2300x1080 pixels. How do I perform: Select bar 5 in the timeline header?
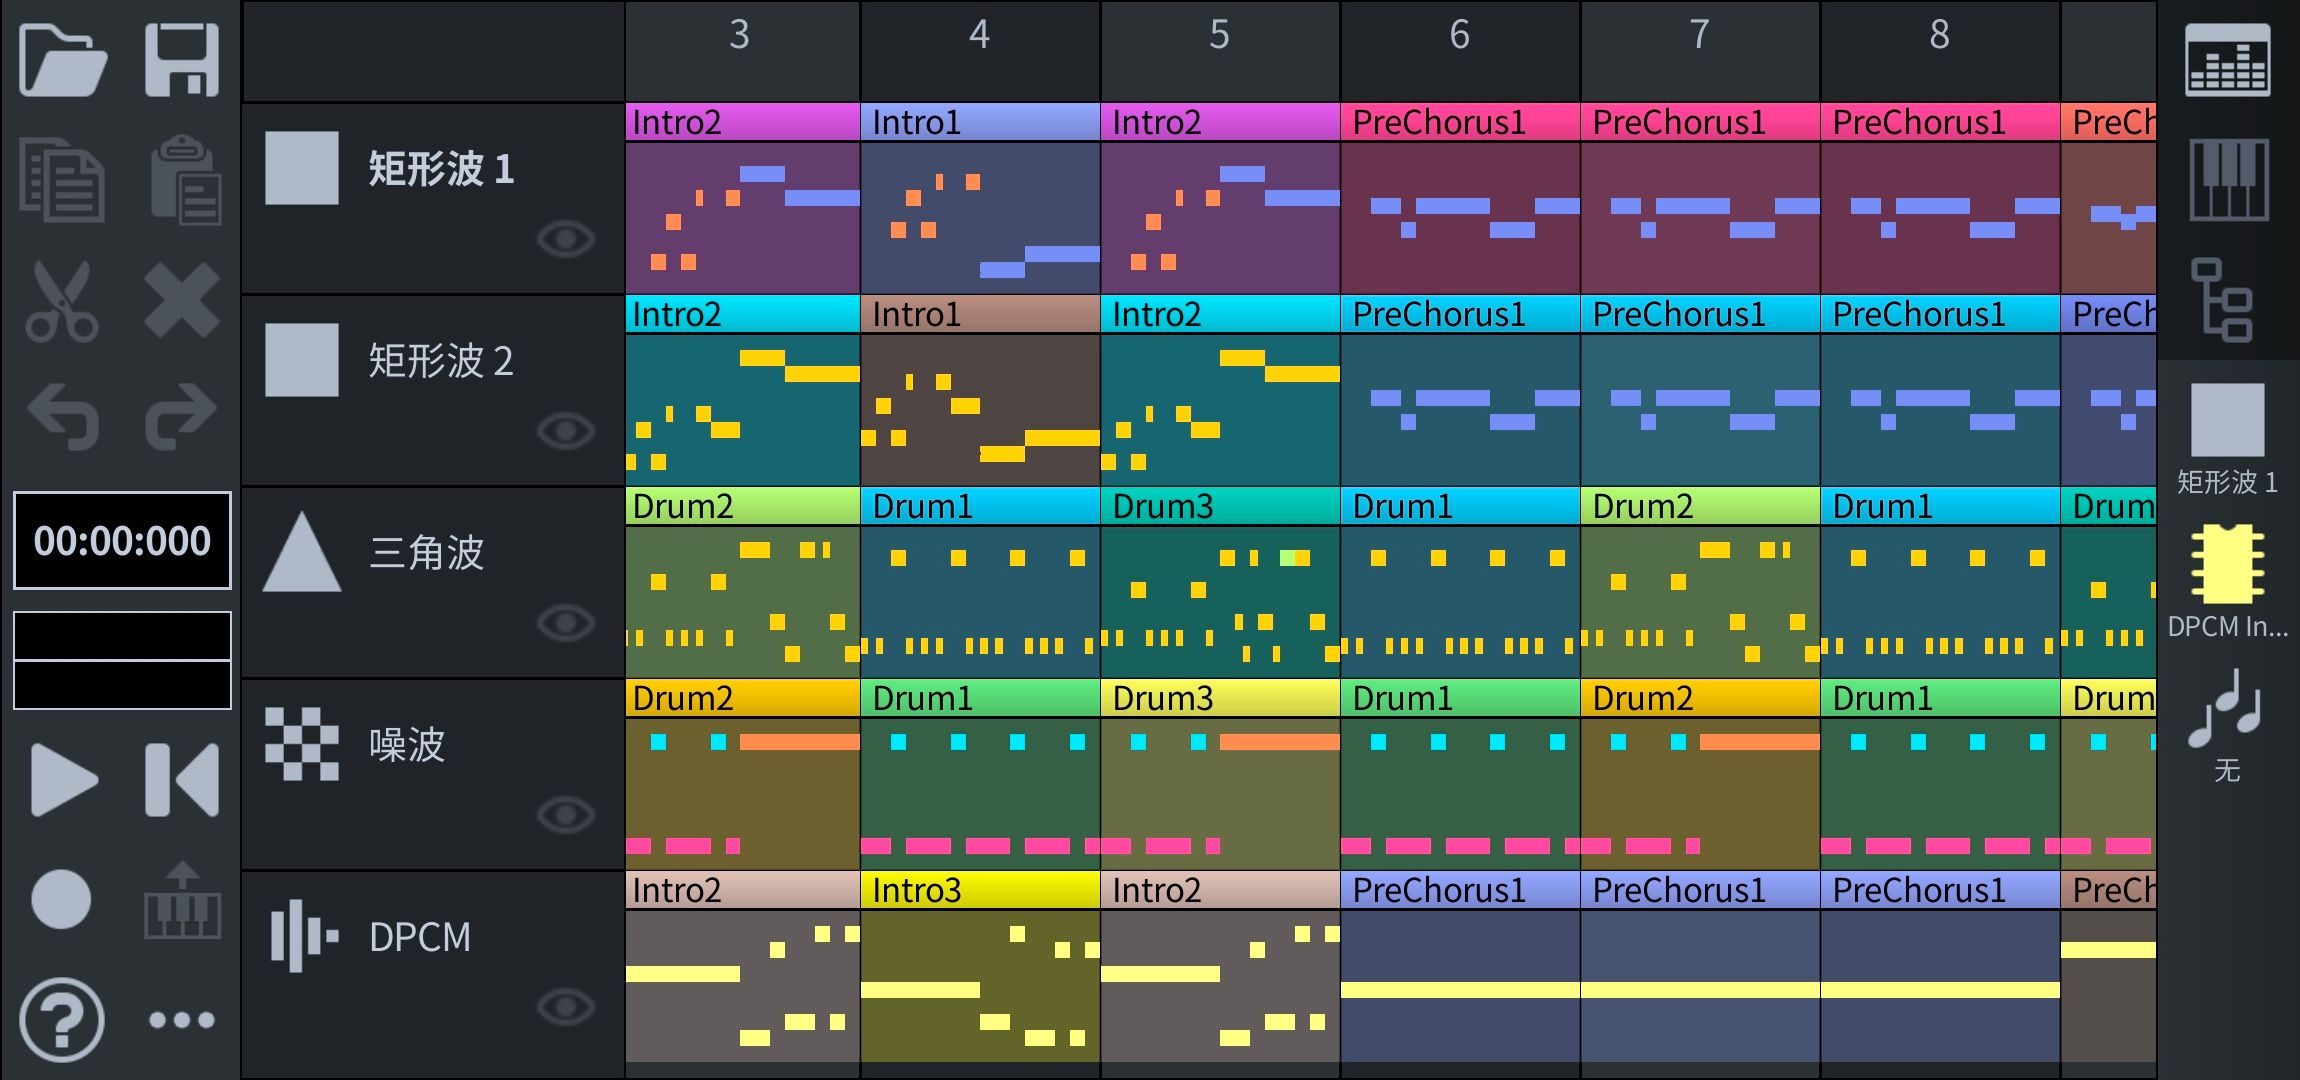[1220, 50]
